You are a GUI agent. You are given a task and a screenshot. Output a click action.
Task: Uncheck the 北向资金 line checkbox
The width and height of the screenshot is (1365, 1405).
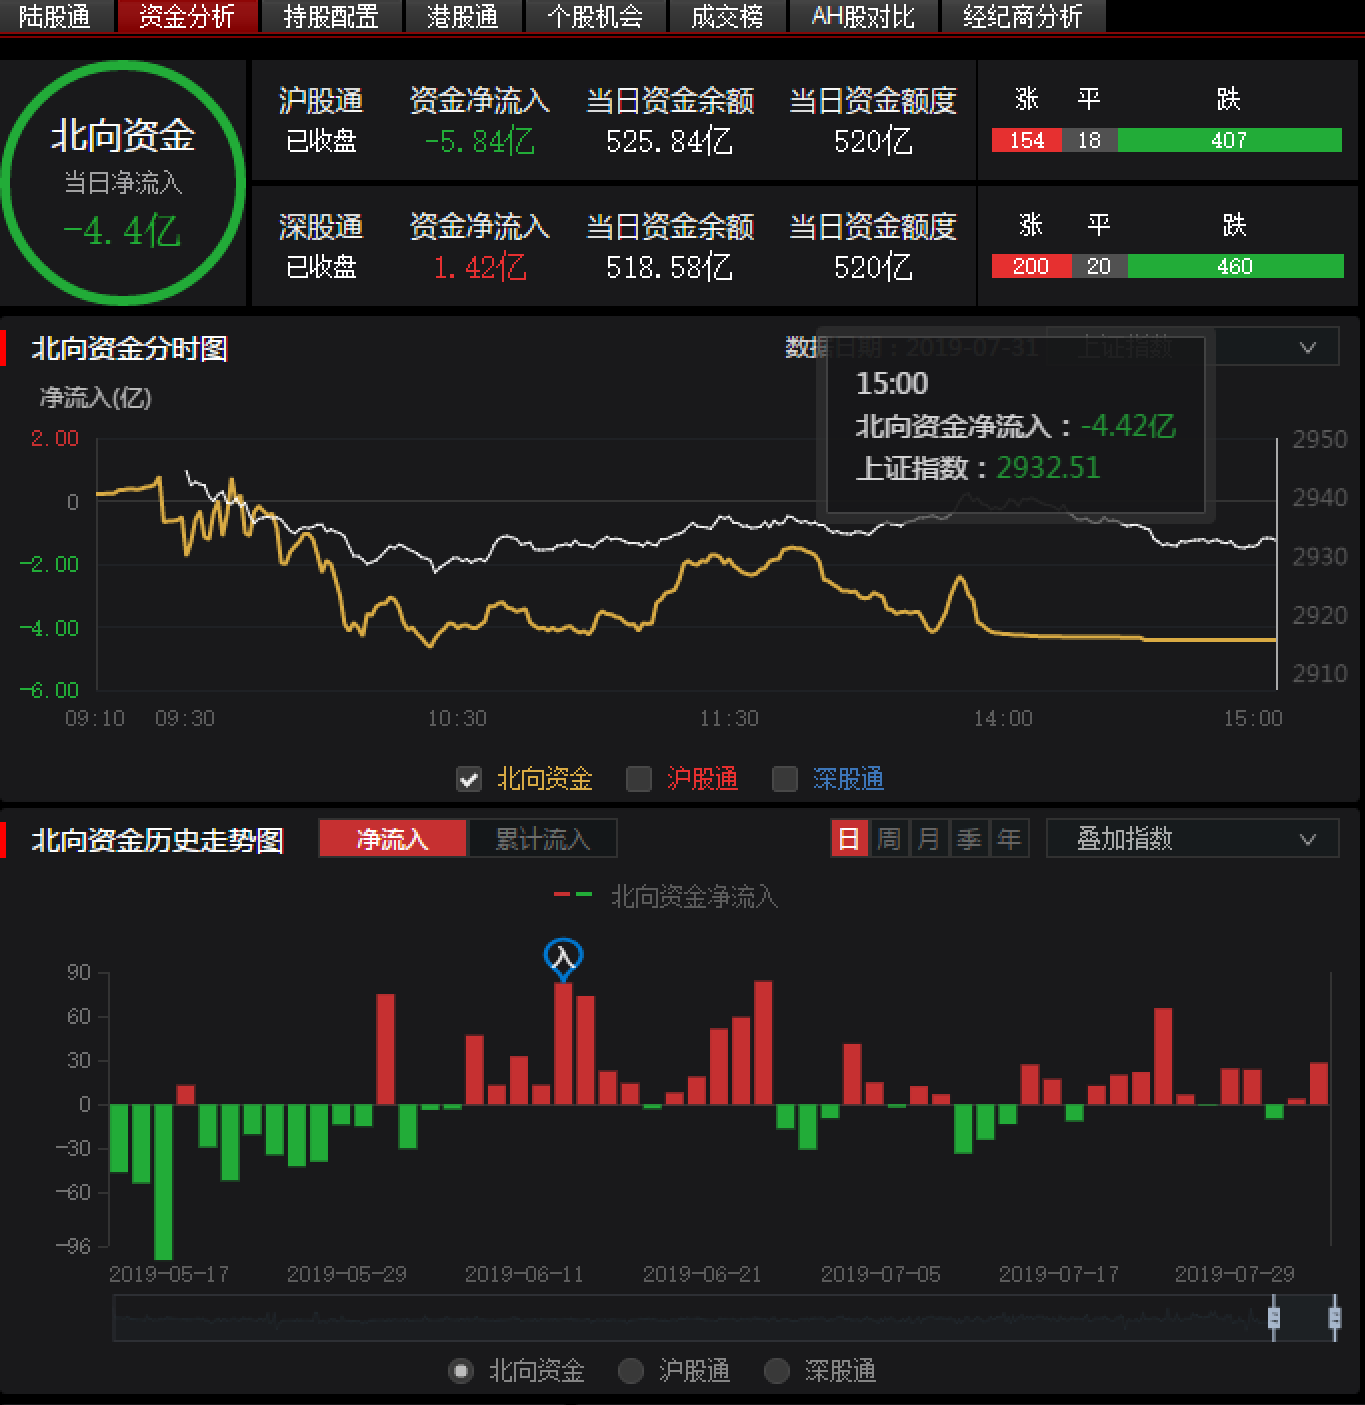click(x=469, y=779)
